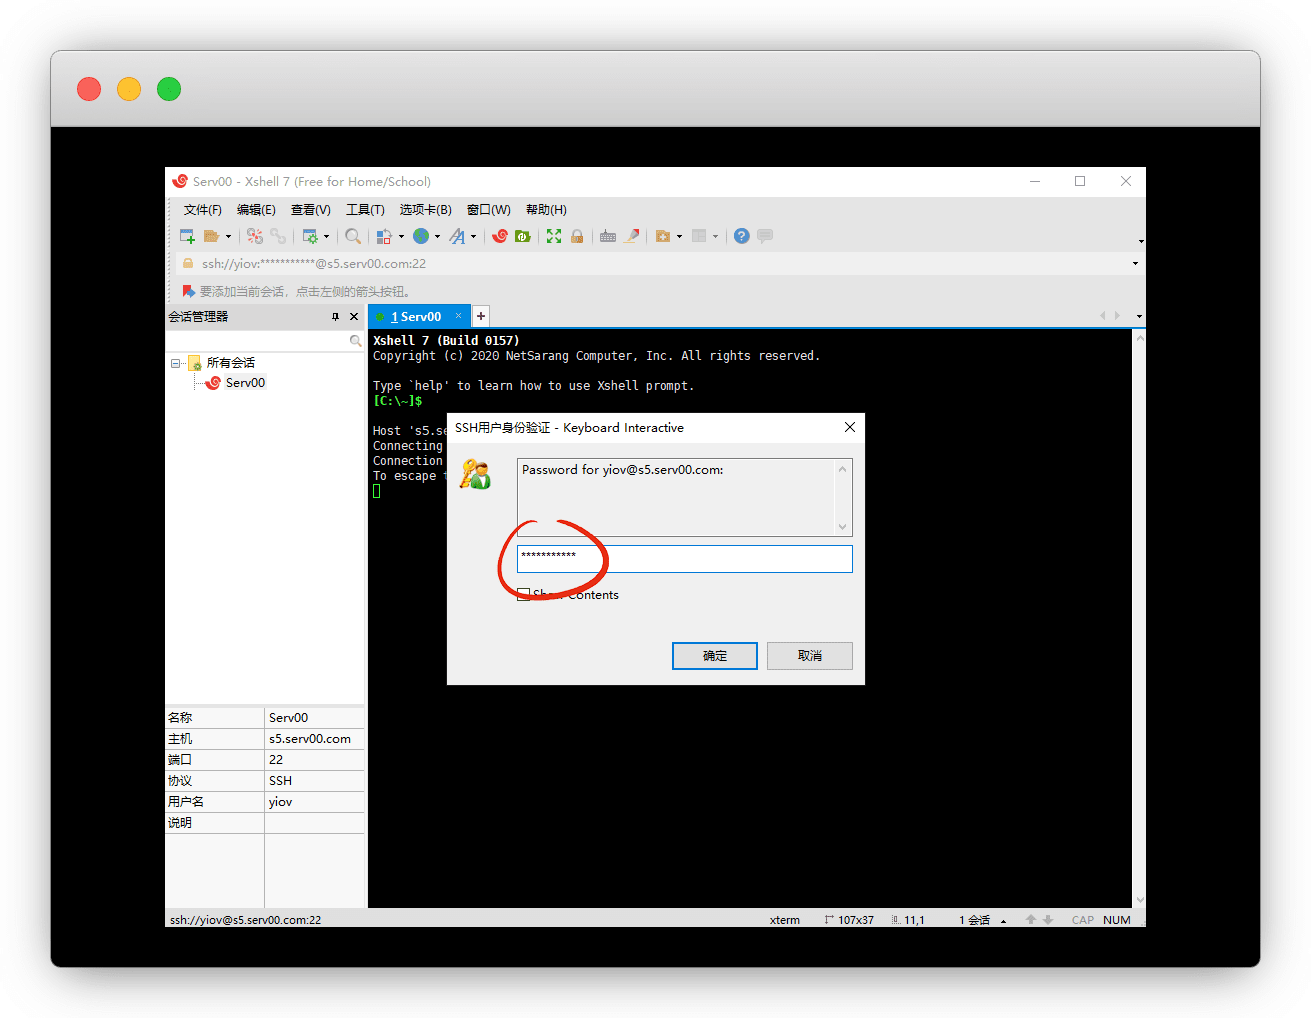Click the keyboard icon in the toolbar
This screenshot has height=1018, width=1311.
[608, 236]
